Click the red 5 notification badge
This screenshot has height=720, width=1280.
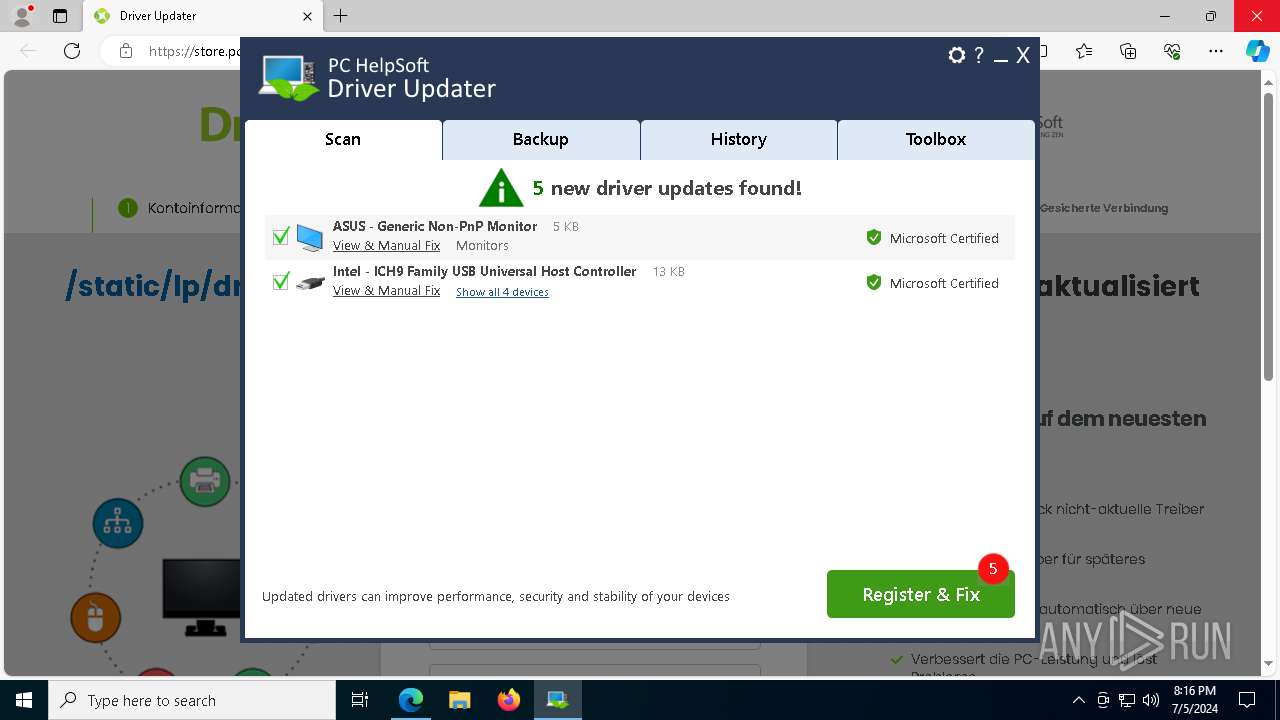click(x=993, y=569)
